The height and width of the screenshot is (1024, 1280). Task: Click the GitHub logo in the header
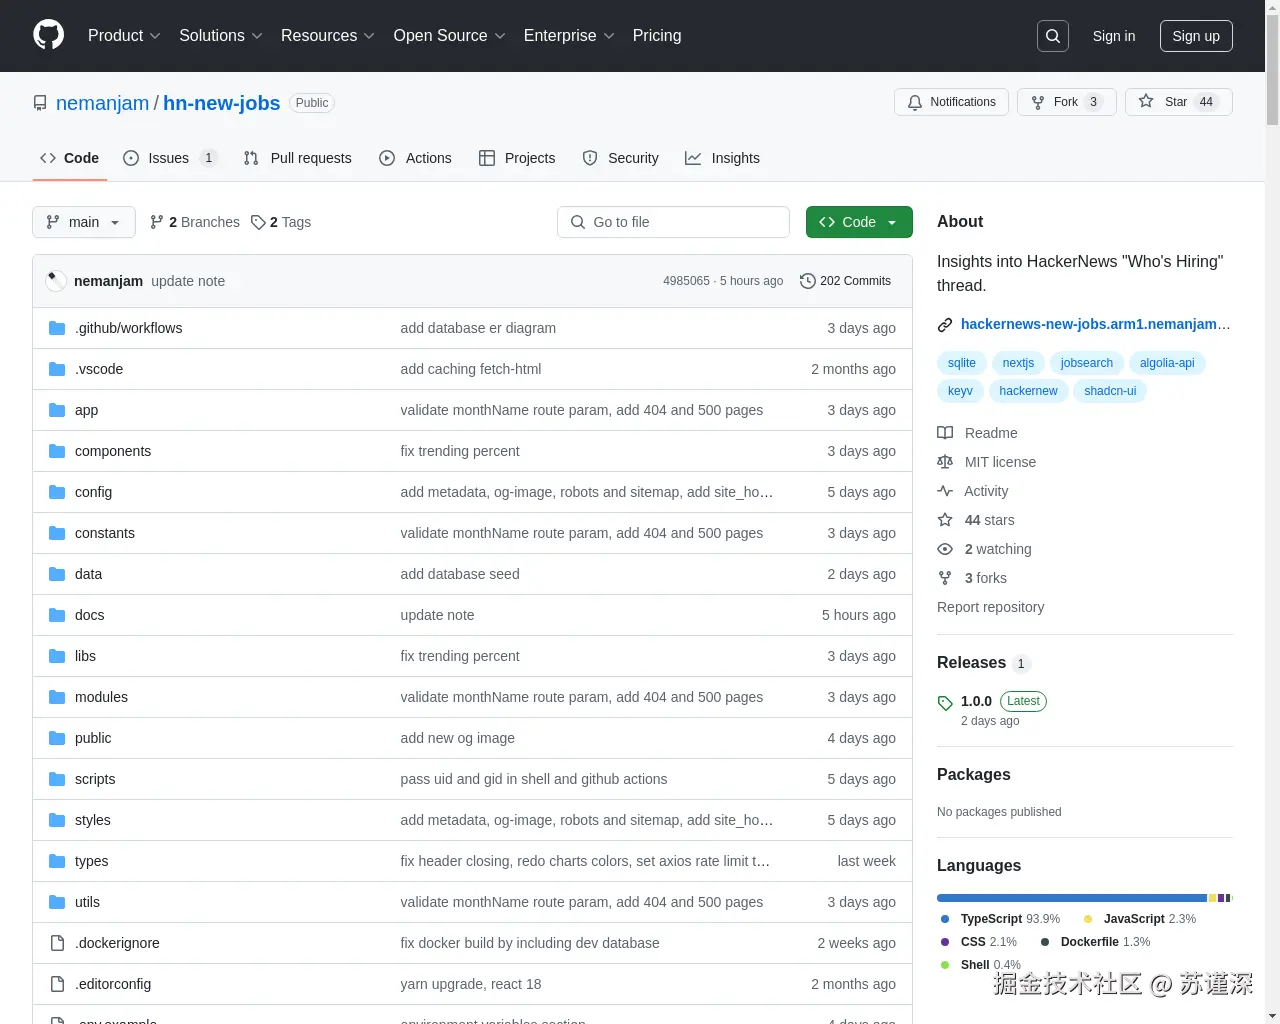click(48, 35)
